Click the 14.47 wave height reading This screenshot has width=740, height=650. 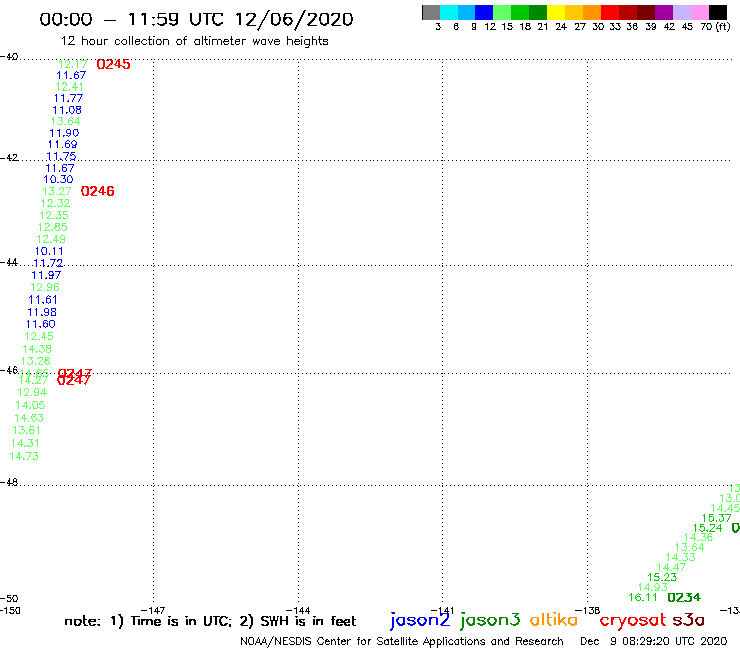click(x=671, y=567)
